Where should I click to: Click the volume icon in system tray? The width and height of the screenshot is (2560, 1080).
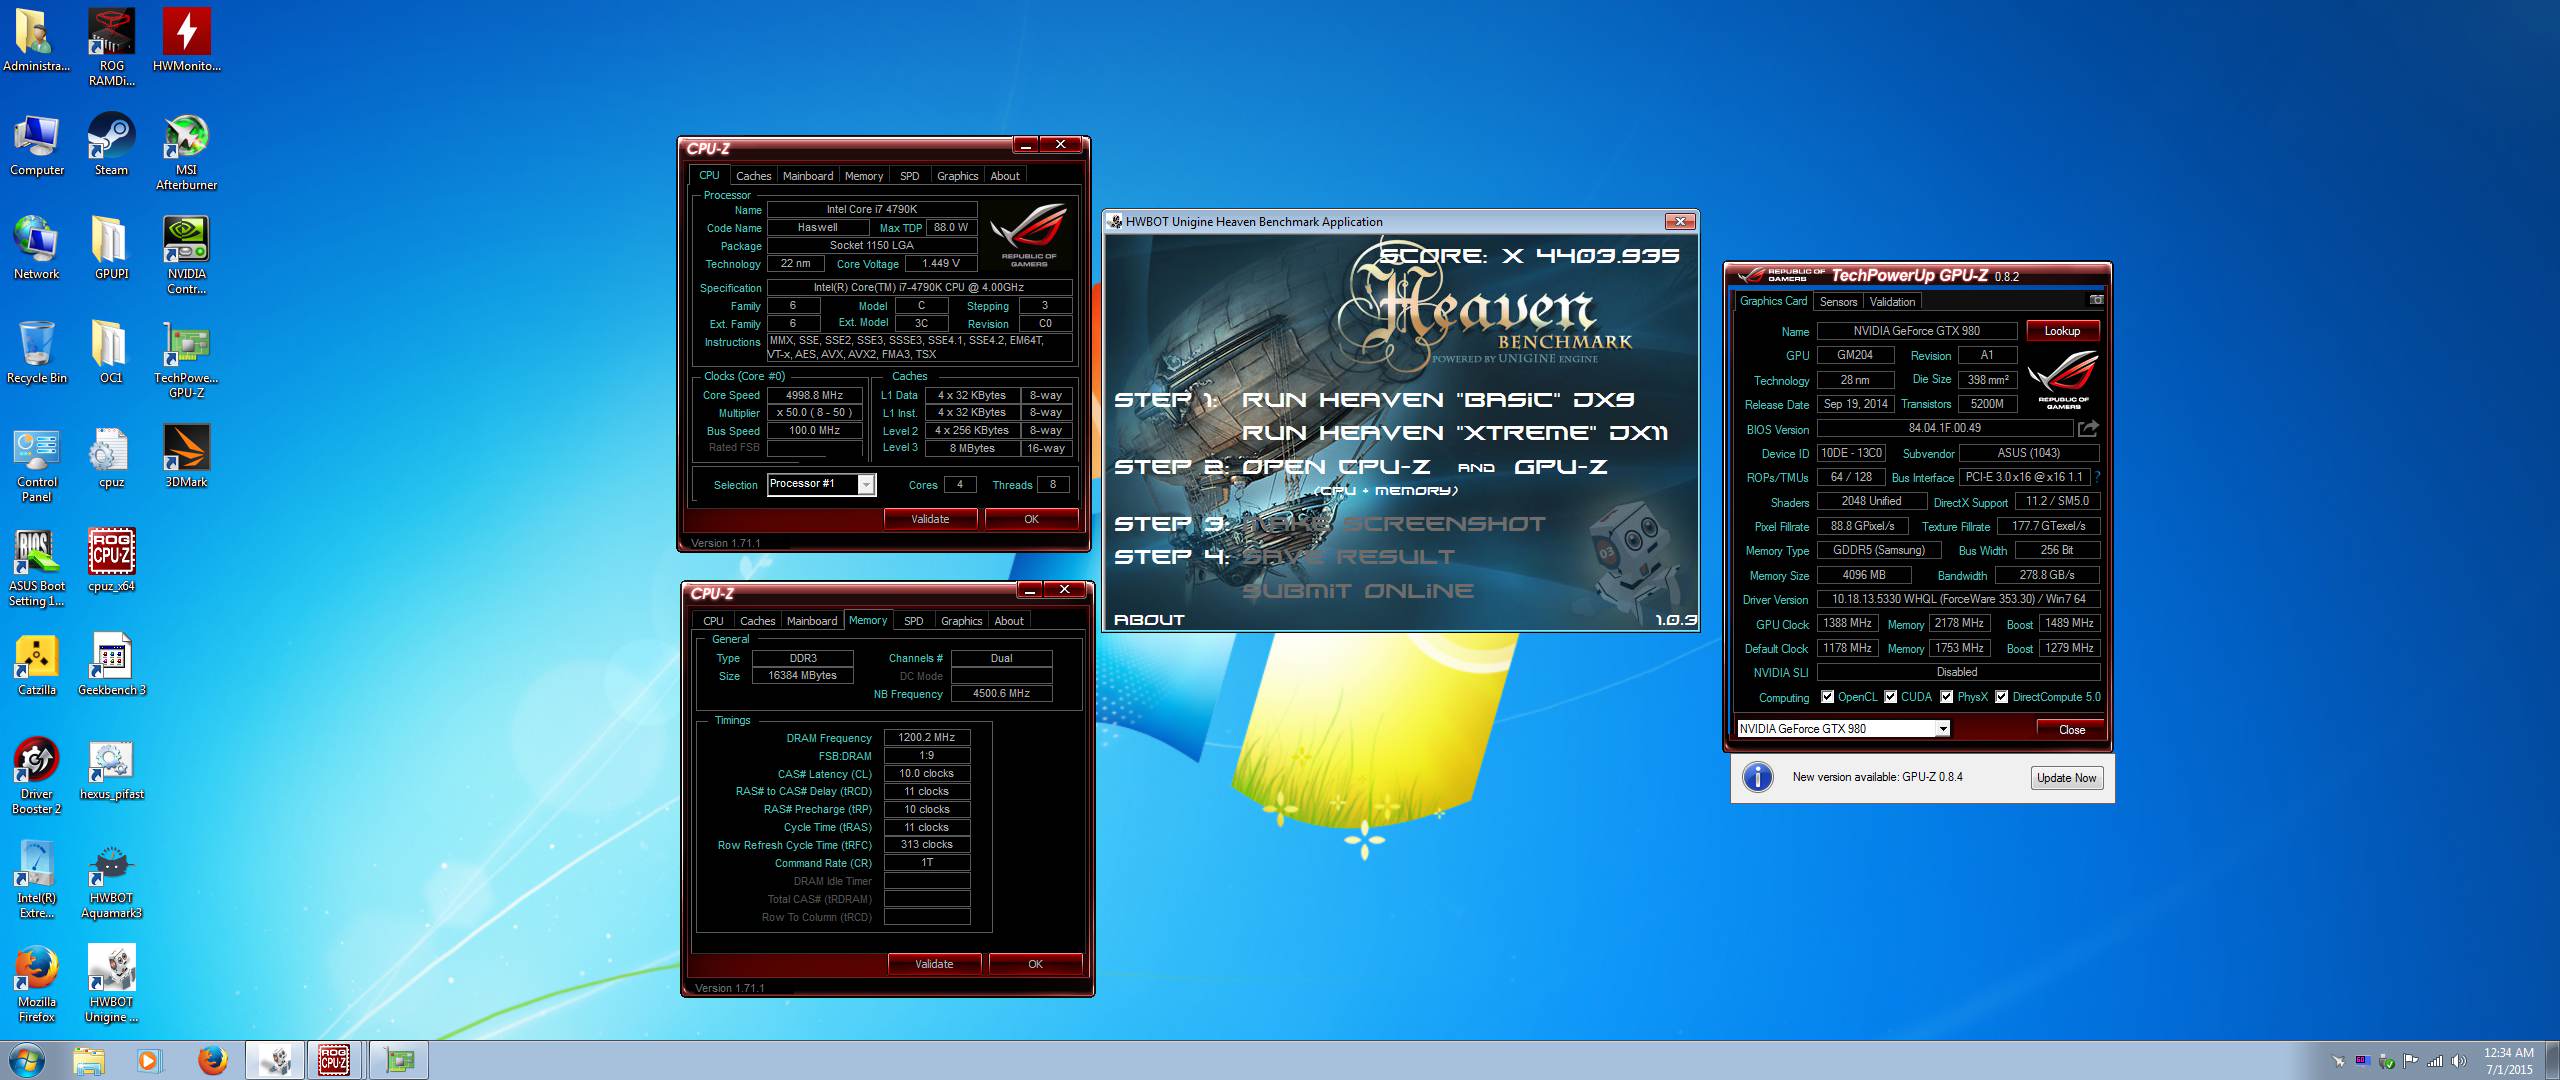tap(2458, 1061)
